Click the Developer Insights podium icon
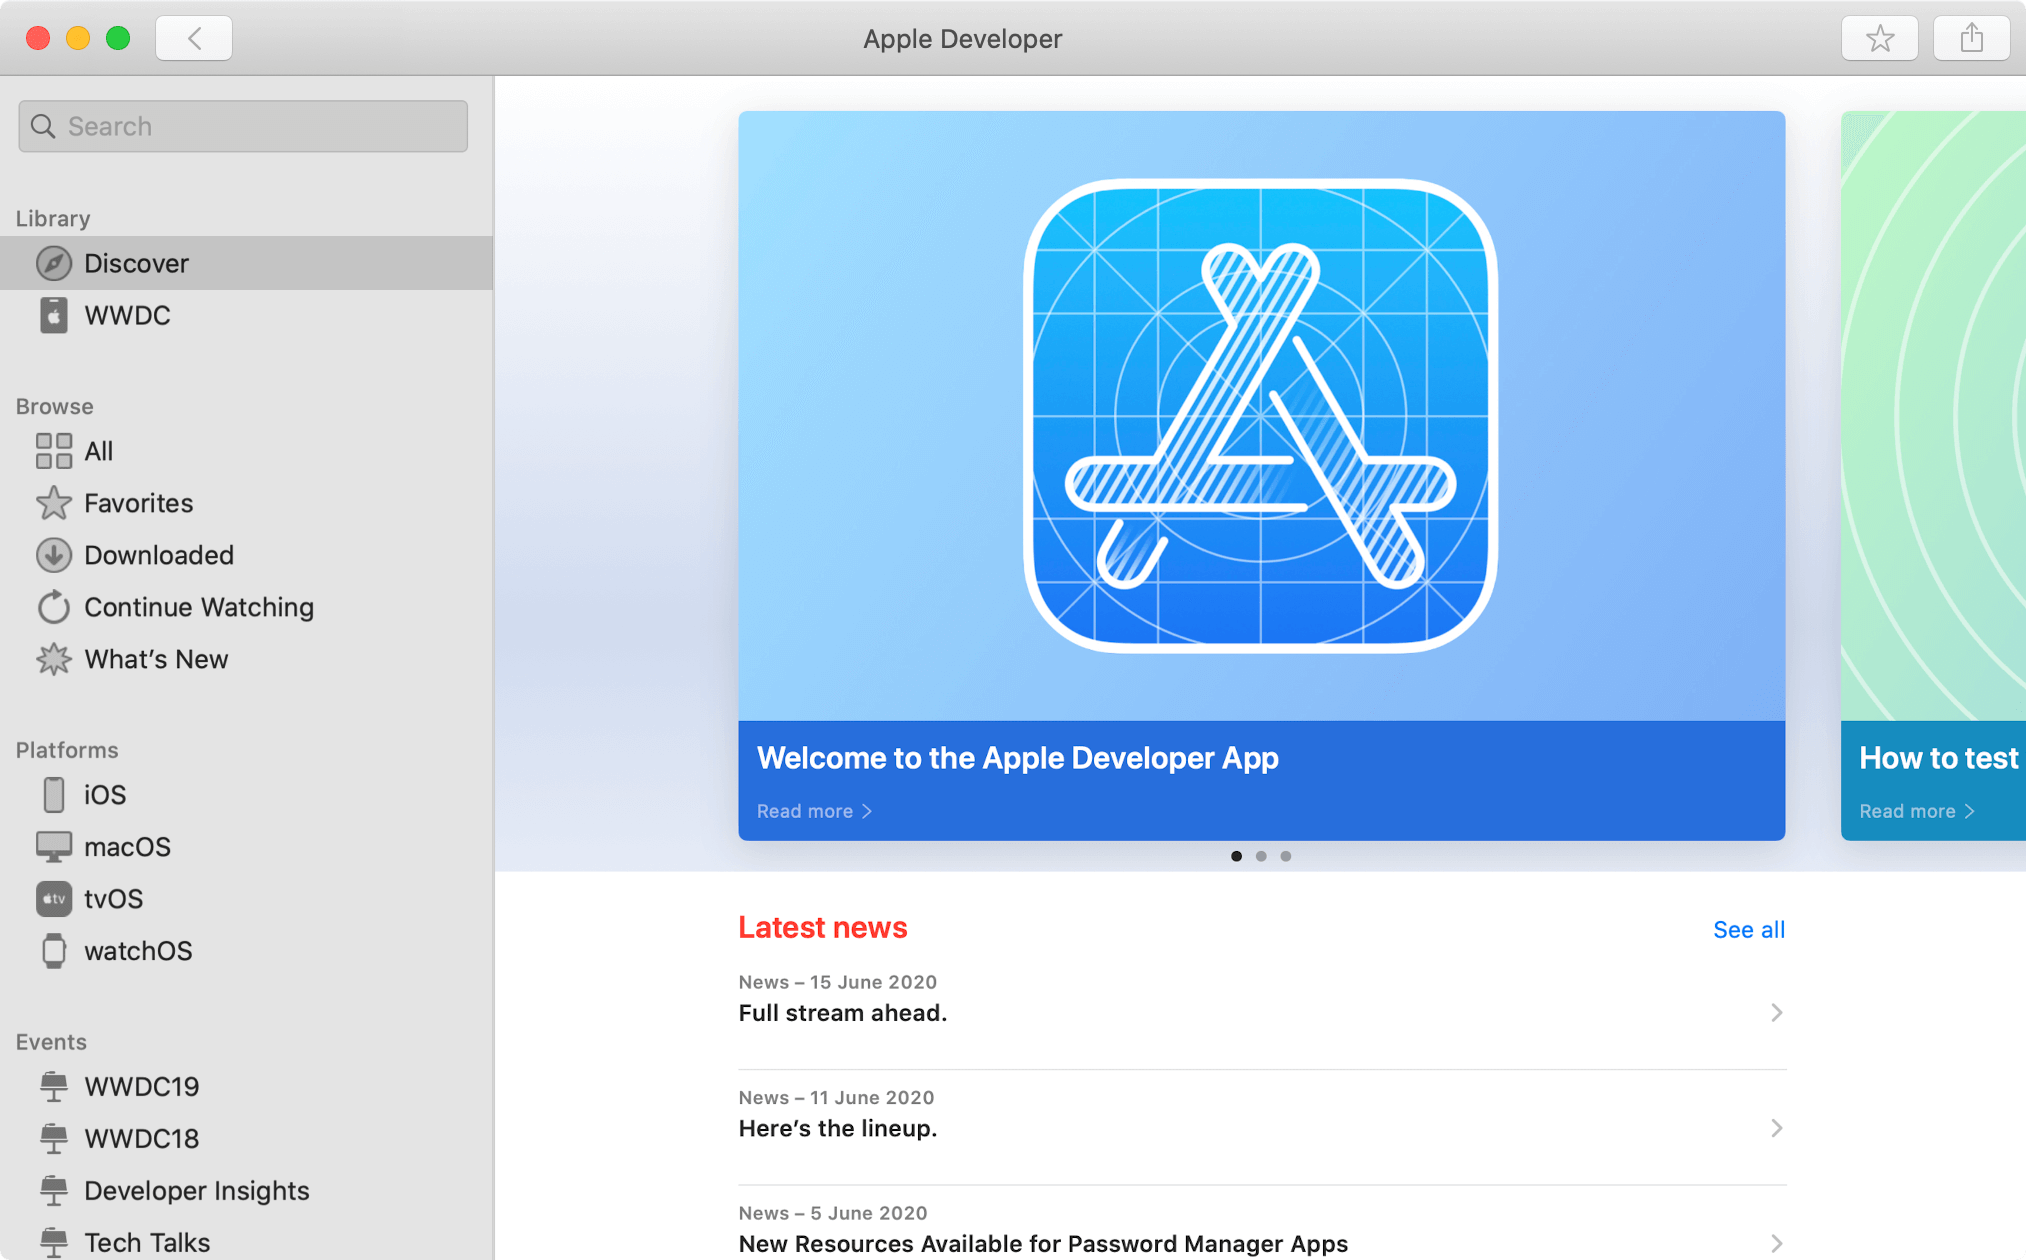 [x=54, y=1190]
